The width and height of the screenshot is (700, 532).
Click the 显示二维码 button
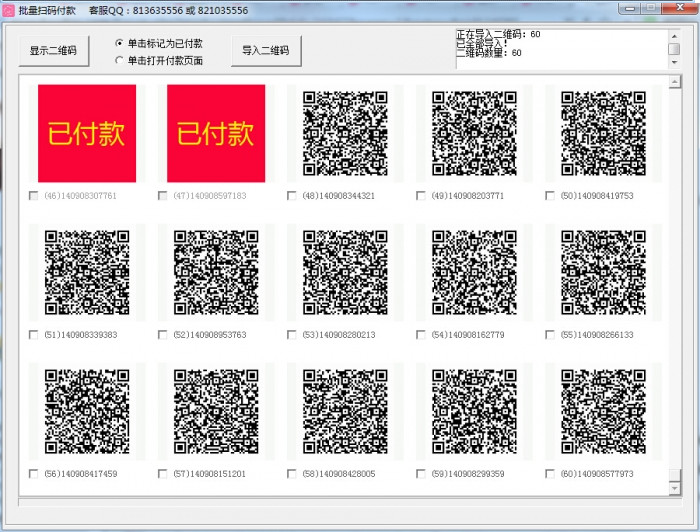[x=54, y=51]
